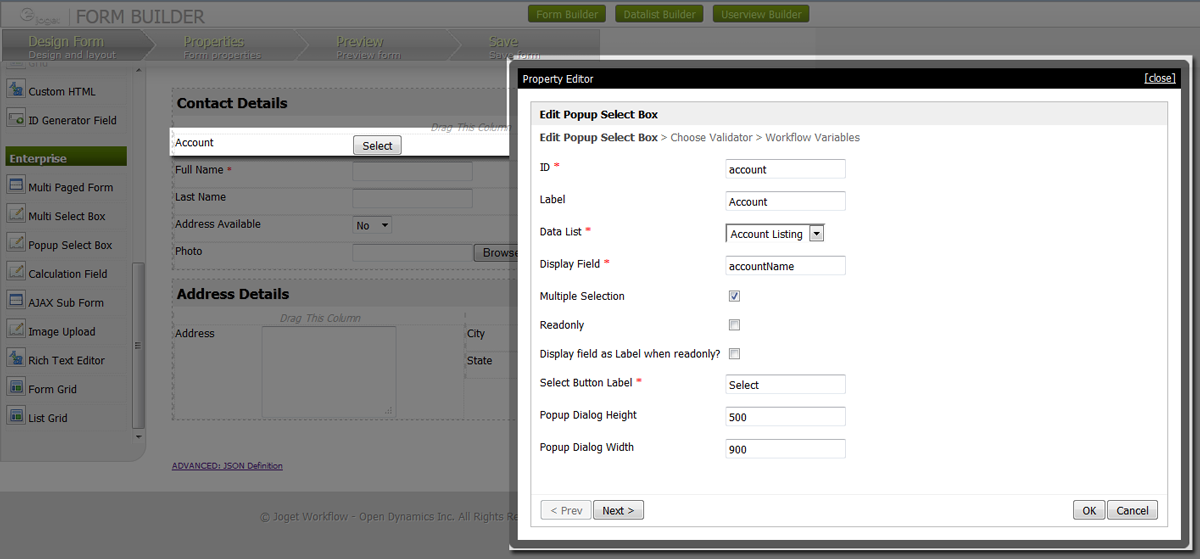
Task: Click the palette vertical scrollbar thumb
Action: [138, 347]
